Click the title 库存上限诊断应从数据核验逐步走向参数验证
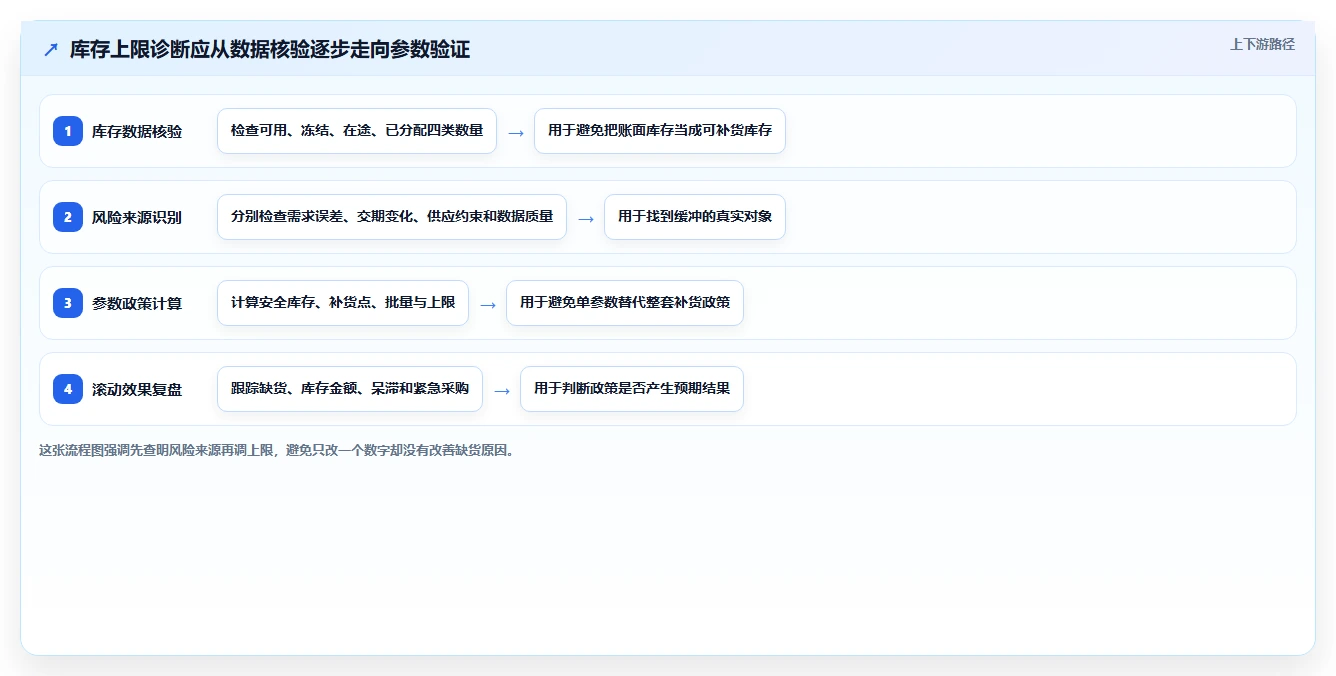The image size is (1336, 676). (x=270, y=49)
